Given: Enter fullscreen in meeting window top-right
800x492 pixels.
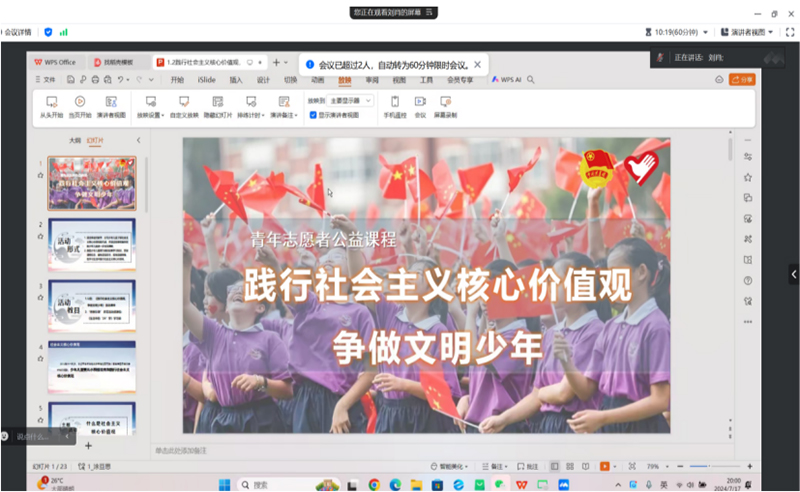Looking at the screenshot, I should (790, 32).
